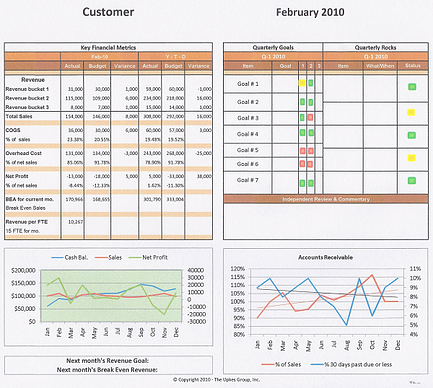The image size is (433, 388).
Task: Click the yellow status indicator for Goal # 1
Action: [x=302, y=83]
